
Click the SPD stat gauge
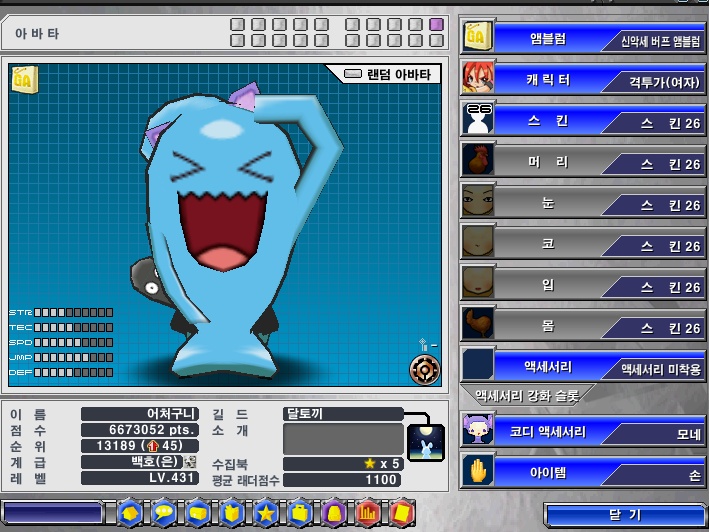tap(73, 342)
